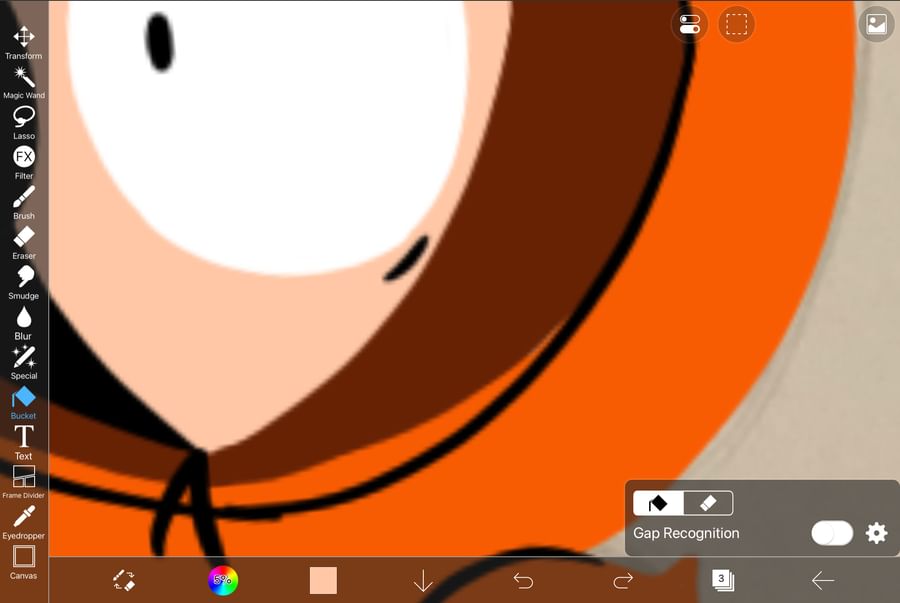Open the Canvas tool
Image resolution: width=900 pixels, height=603 pixels.
point(24,562)
